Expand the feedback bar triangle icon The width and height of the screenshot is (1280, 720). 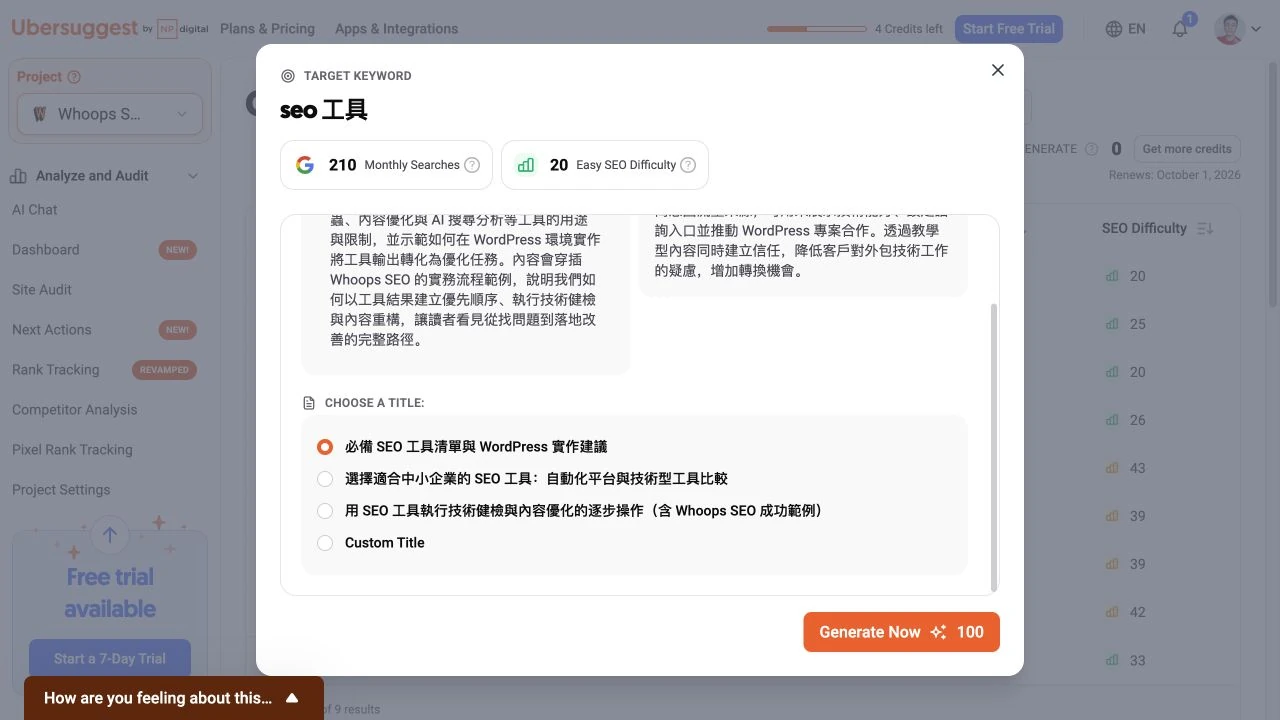(x=292, y=698)
